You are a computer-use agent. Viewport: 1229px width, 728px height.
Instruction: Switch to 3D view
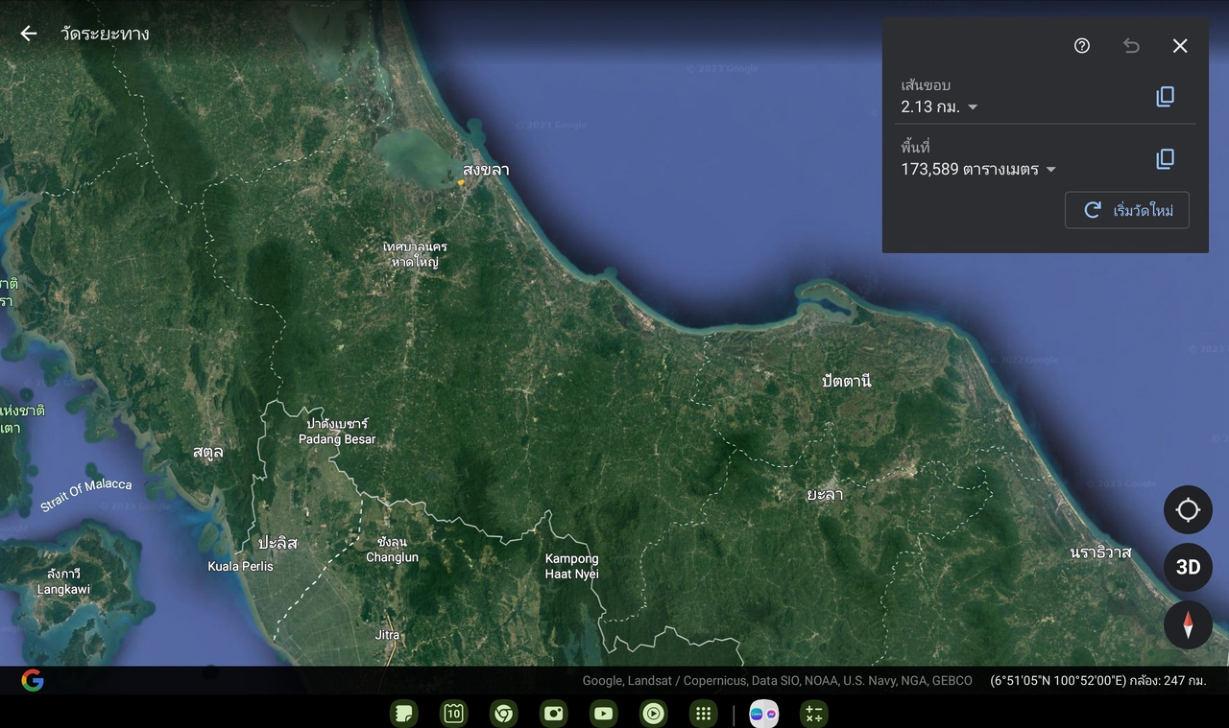1188,567
